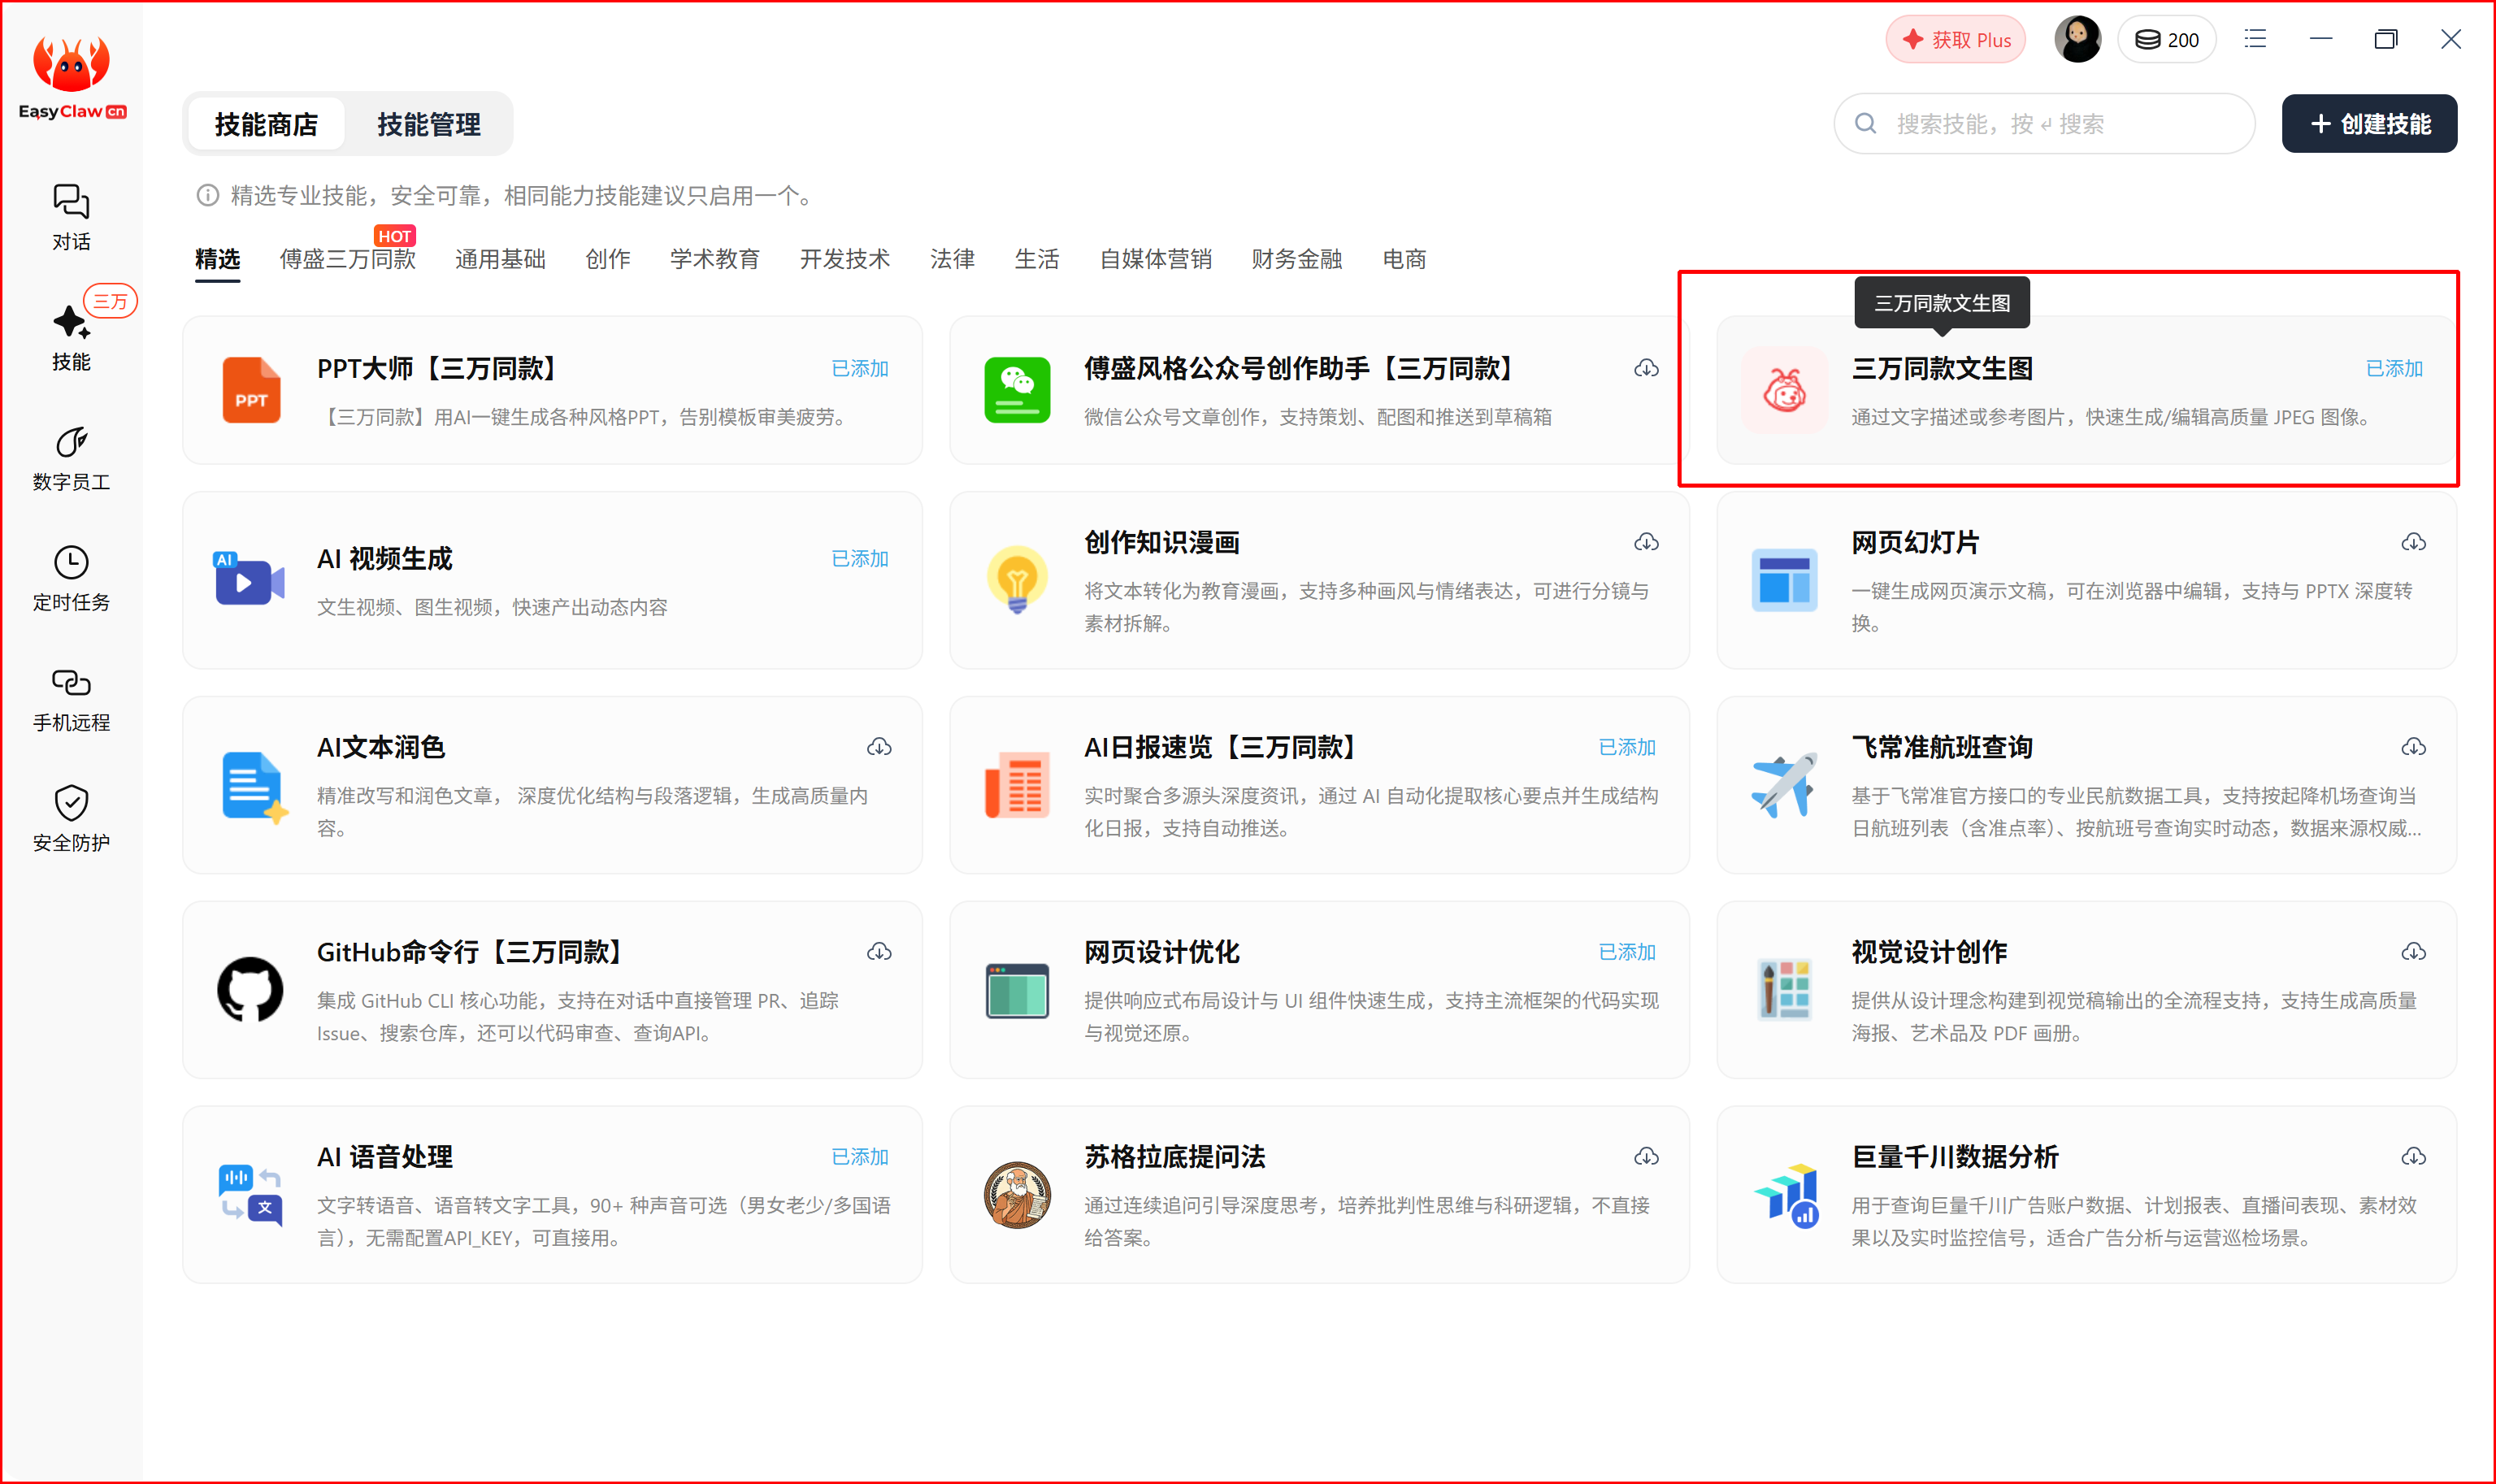Download 苏格拉底提问法 skill via cloud icon
The width and height of the screenshot is (2496, 1484).
pyautogui.click(x=1646, y=1157)
